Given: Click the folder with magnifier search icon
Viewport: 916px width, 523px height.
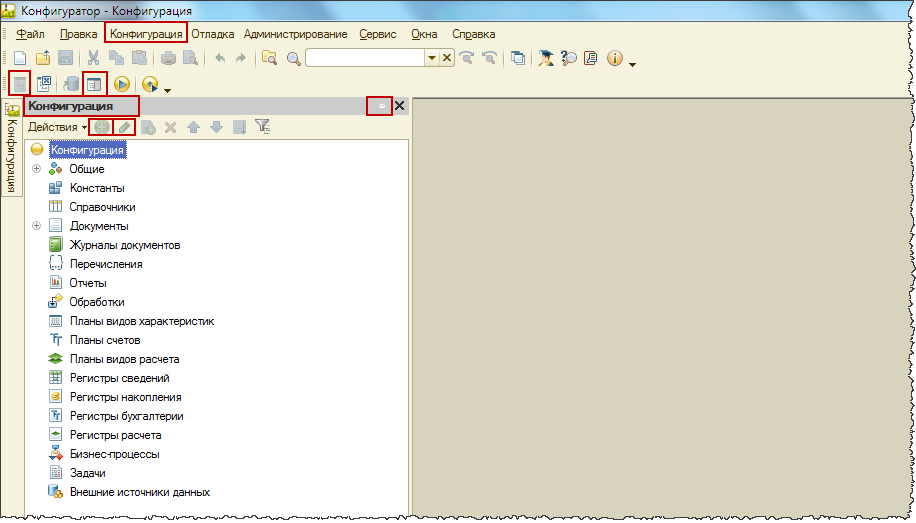Looking at the screenshot, I should 269,58.
